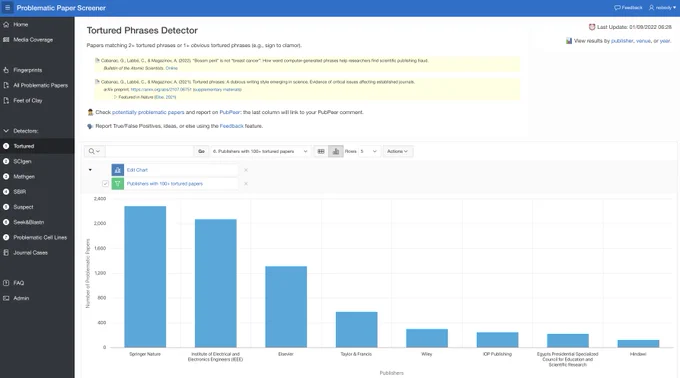The width and height of the screenshot is (680, 378).
Task: View results by year link
Action: point(665,41)
